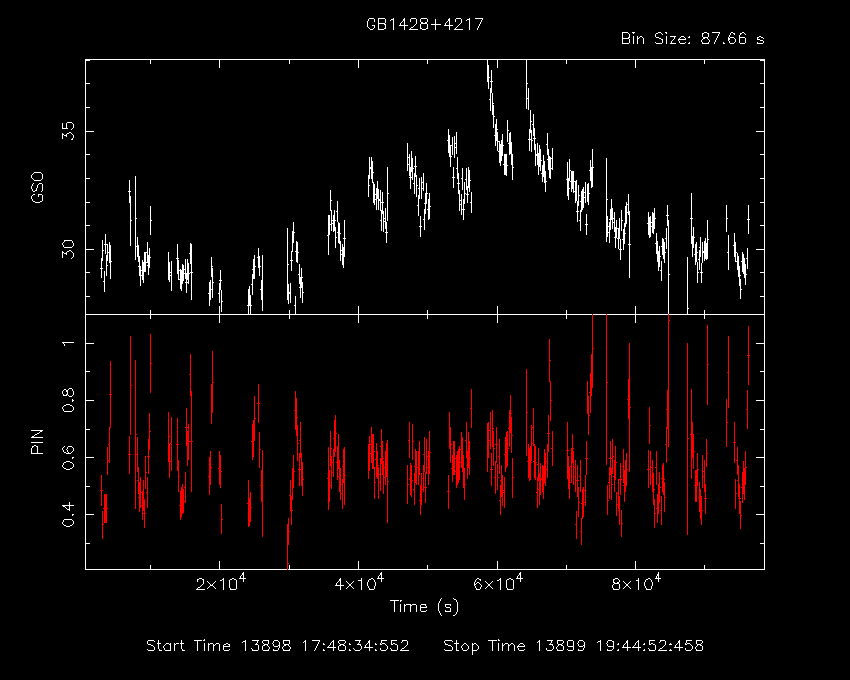Screen dimensions: 850x680
Task: Click the 0.4 tick label on PIN axis
Action: 68,514
